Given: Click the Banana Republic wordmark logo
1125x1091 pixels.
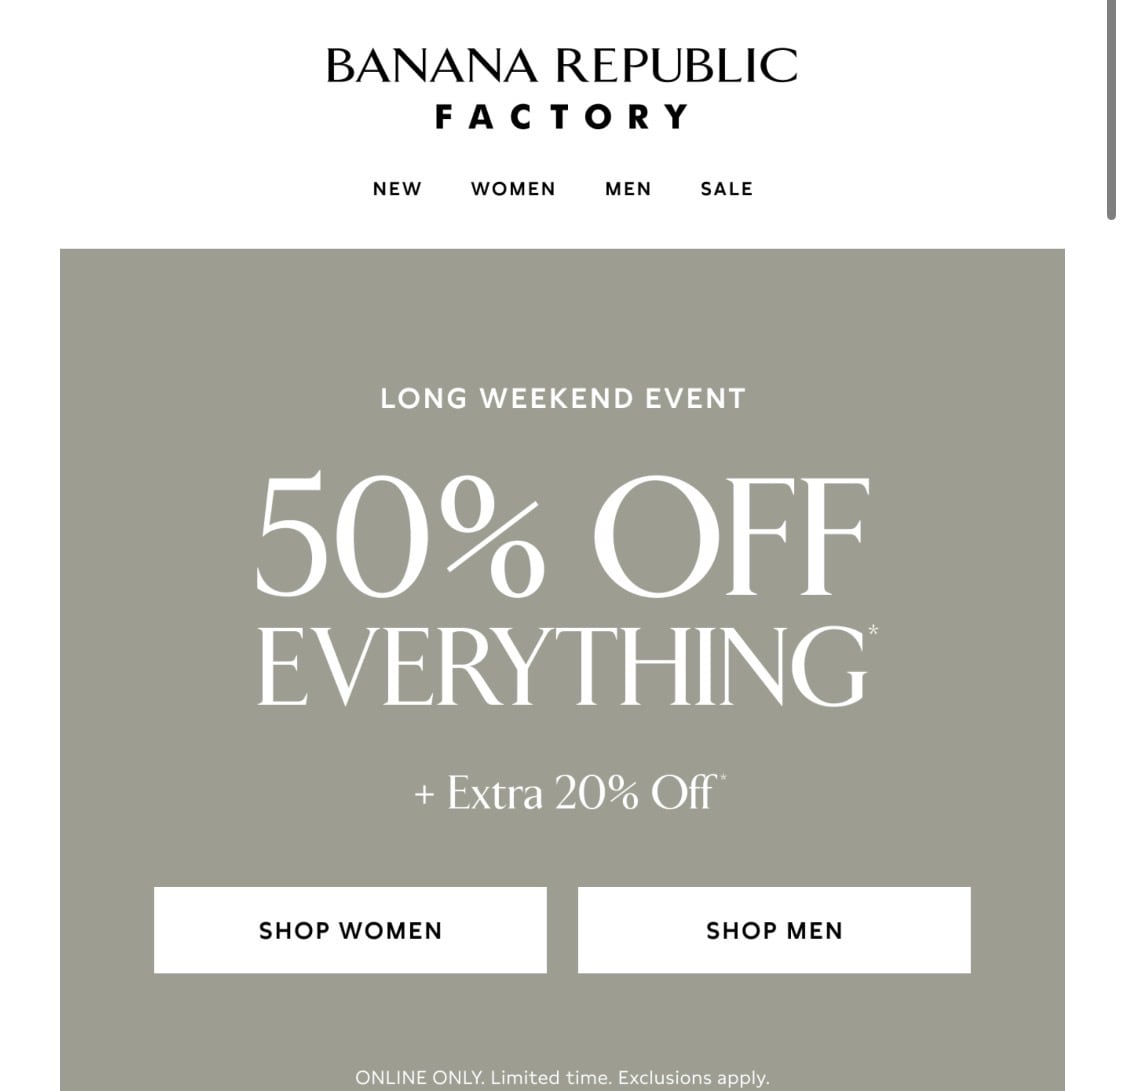Looking at the screenshot, I should click(x=561, y=66).
